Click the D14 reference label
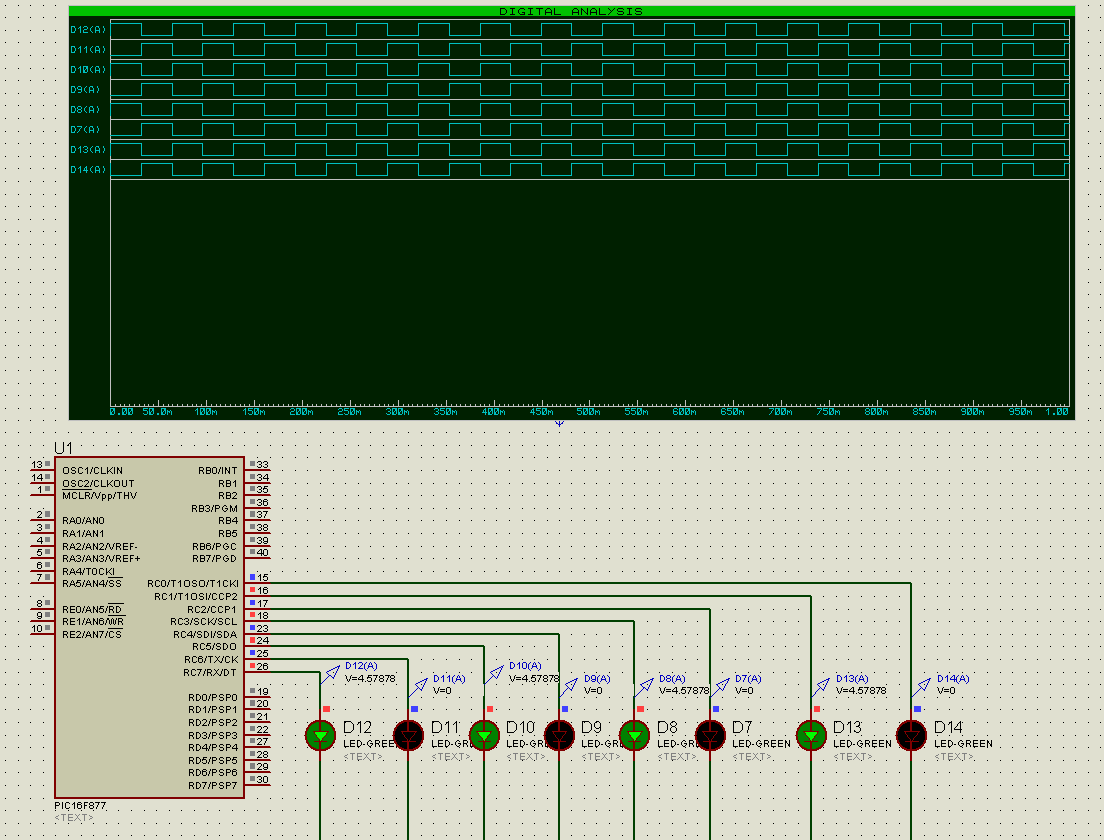1104x840 pixels. coord(948,727)
